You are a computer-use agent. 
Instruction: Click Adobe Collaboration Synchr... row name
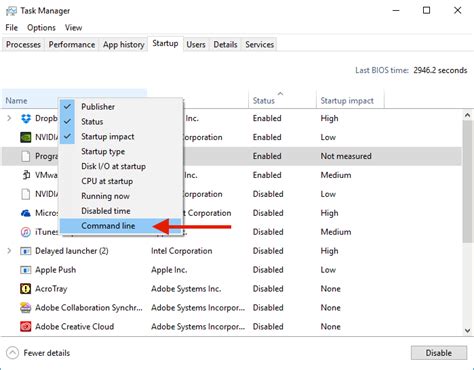click(x=89, y=308)
